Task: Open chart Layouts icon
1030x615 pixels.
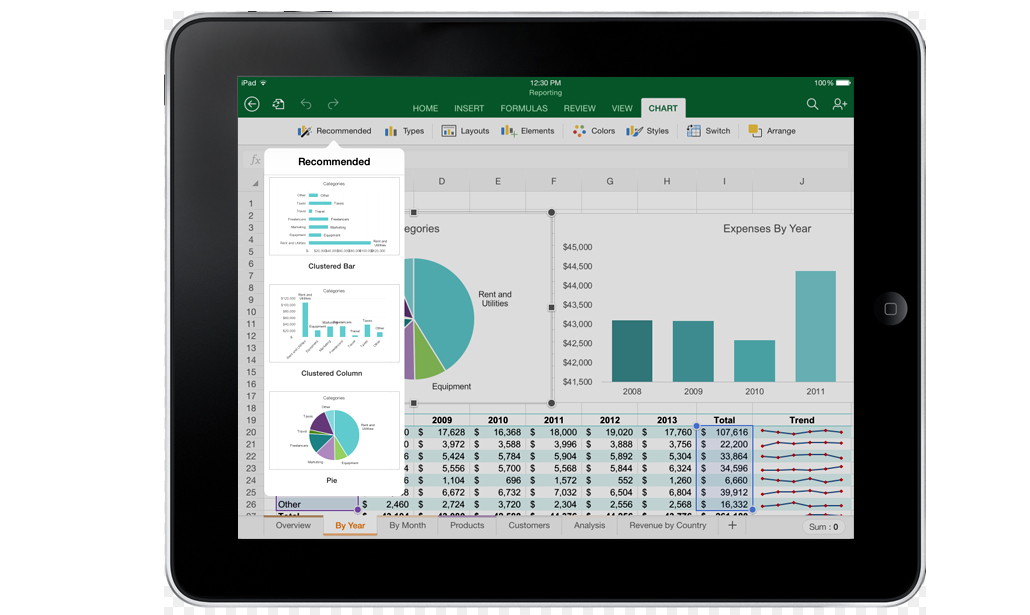Action: (449, 131)
